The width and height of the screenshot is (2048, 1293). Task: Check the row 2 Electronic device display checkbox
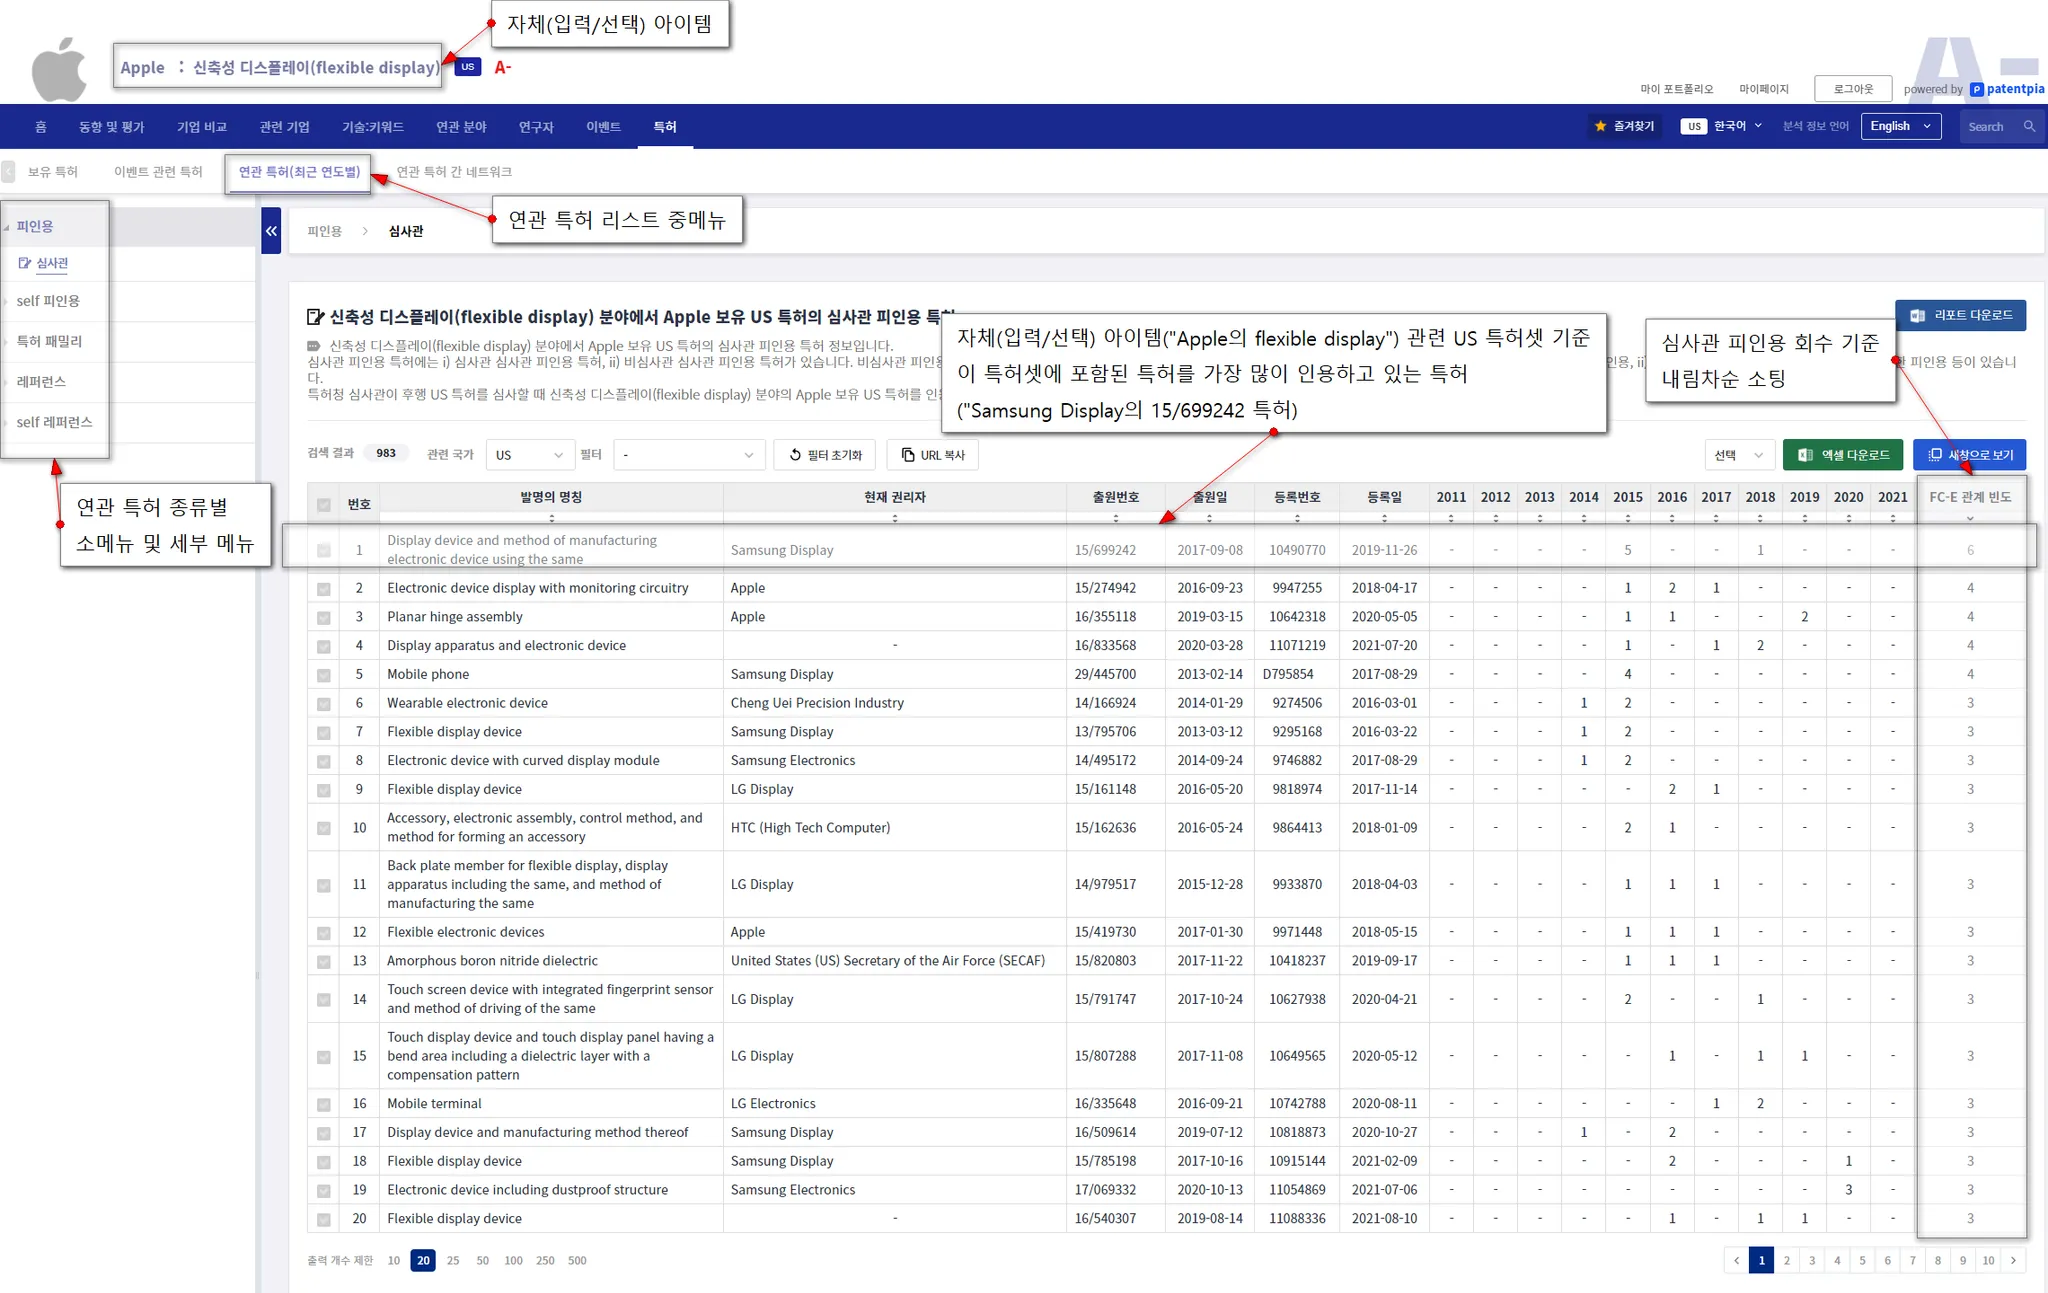(x=324, y=589)
